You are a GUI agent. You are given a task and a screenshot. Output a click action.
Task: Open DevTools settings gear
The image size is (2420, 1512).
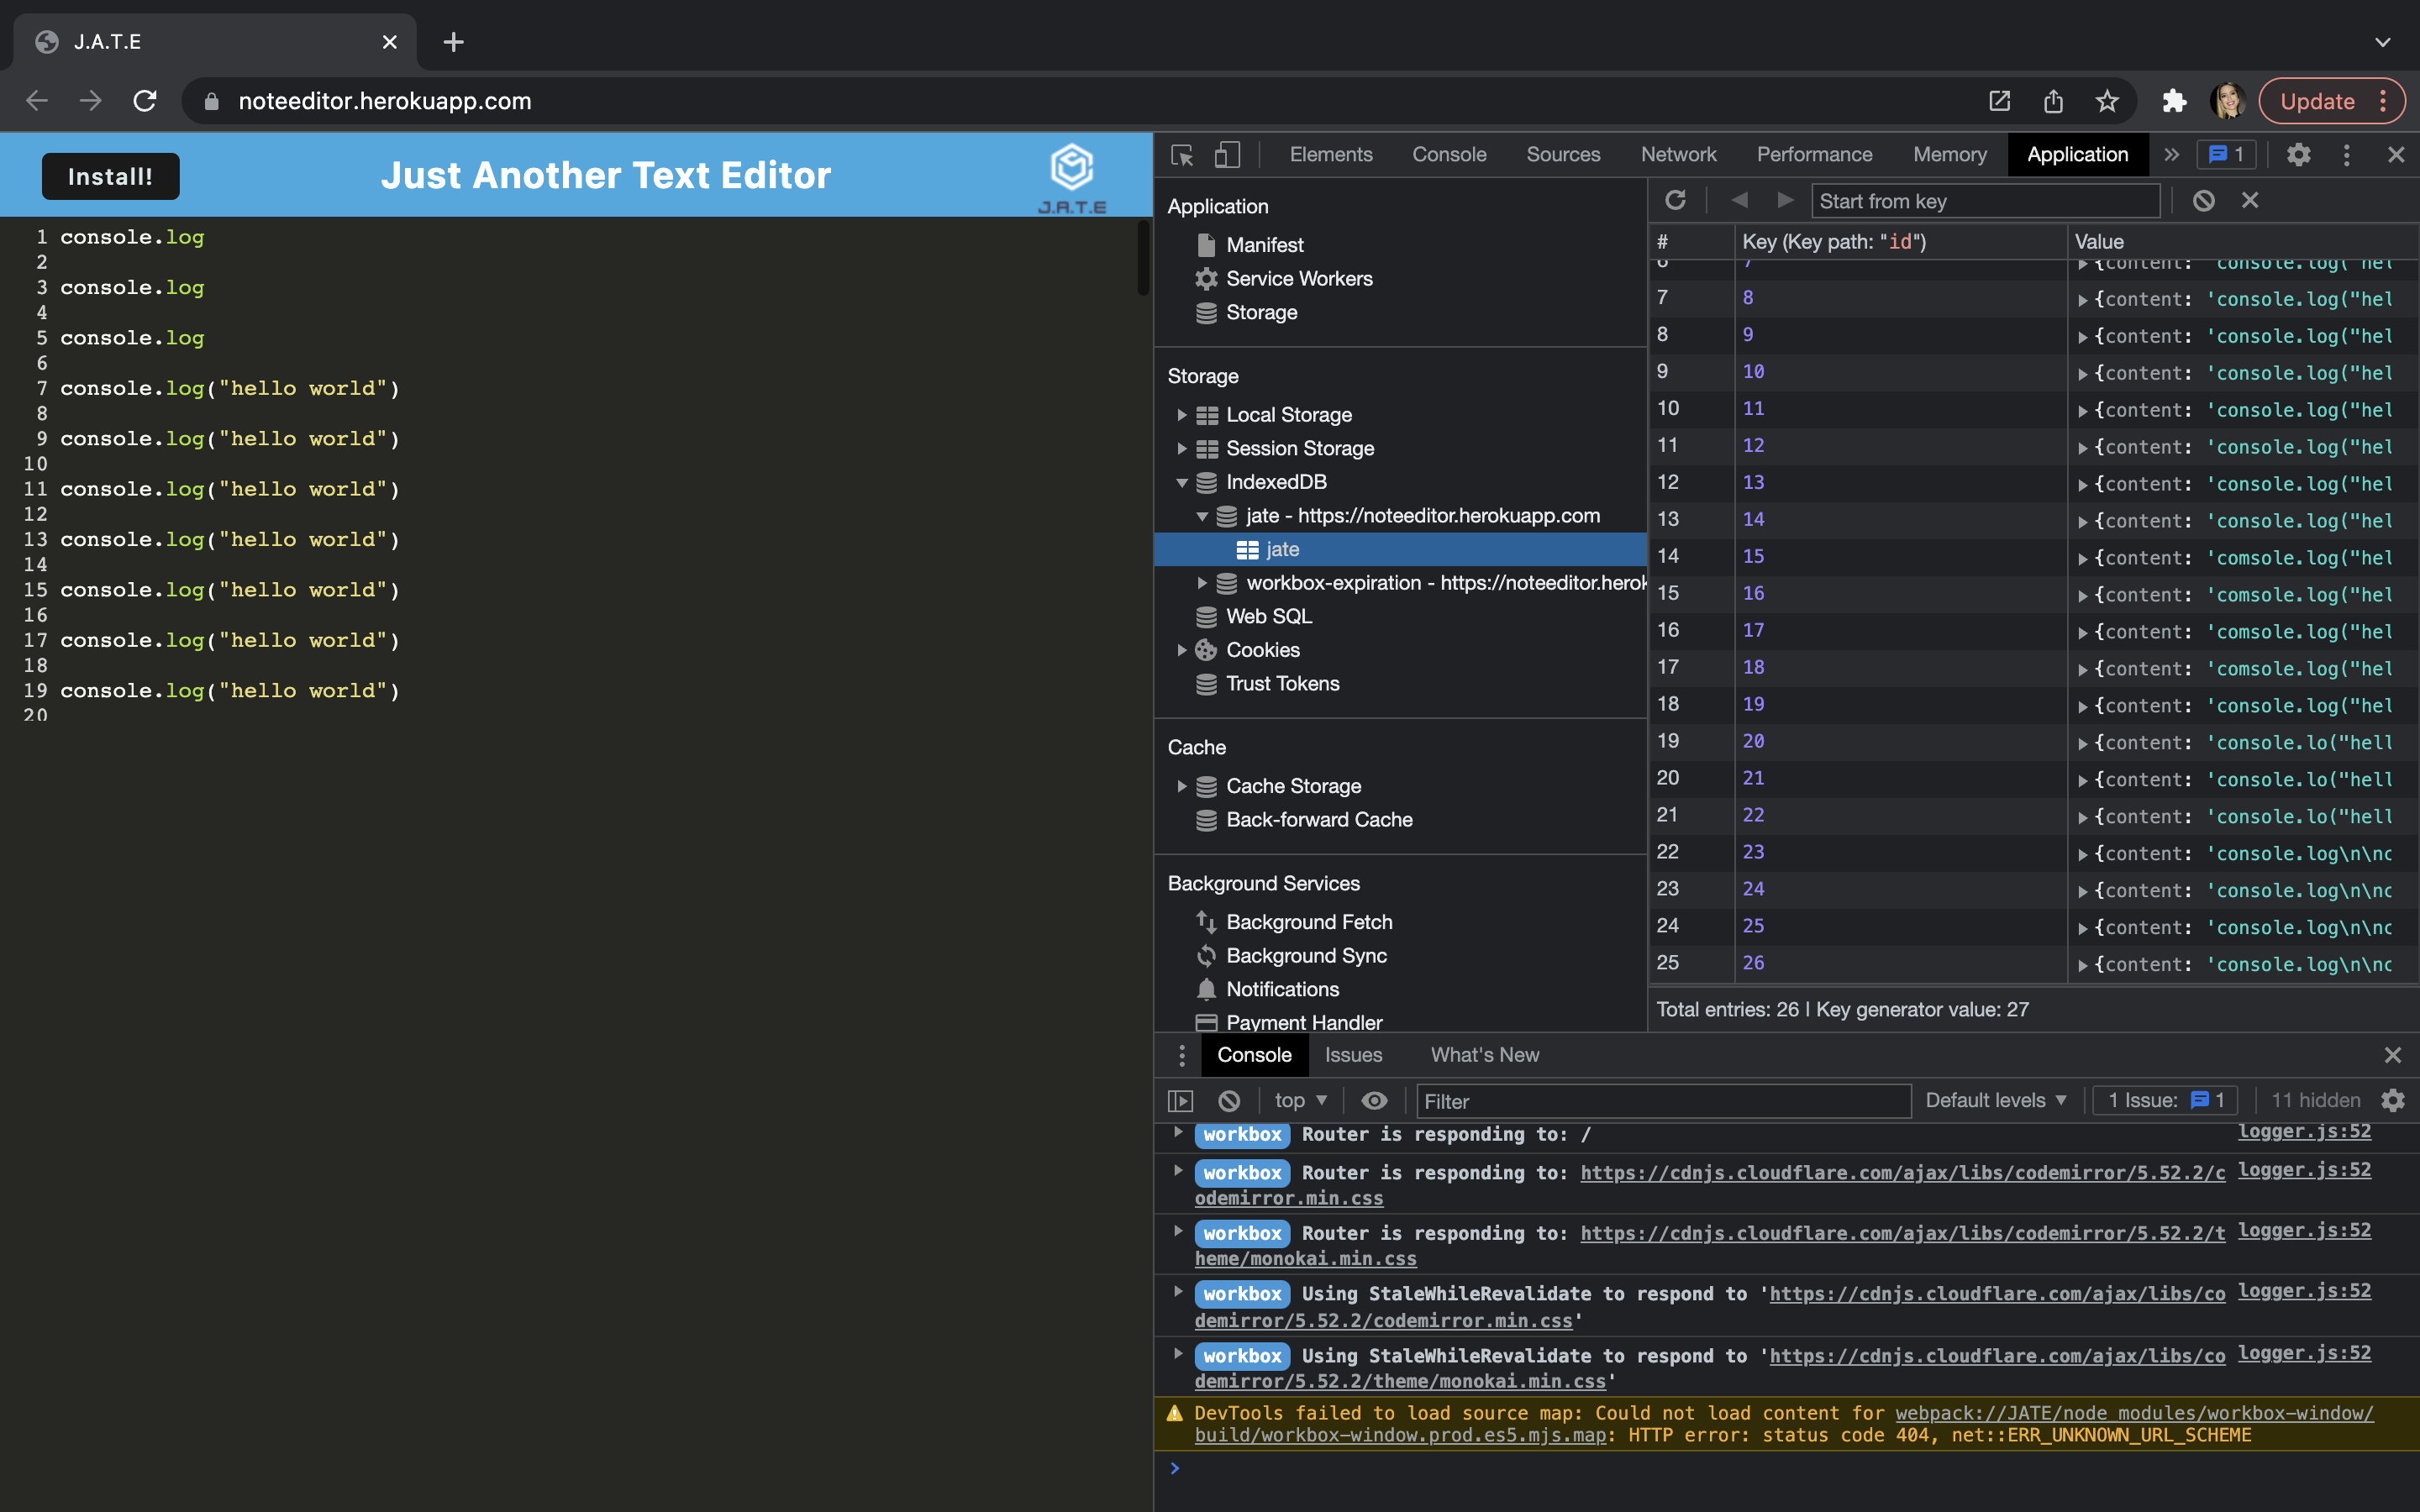[x=2299, y=155]
